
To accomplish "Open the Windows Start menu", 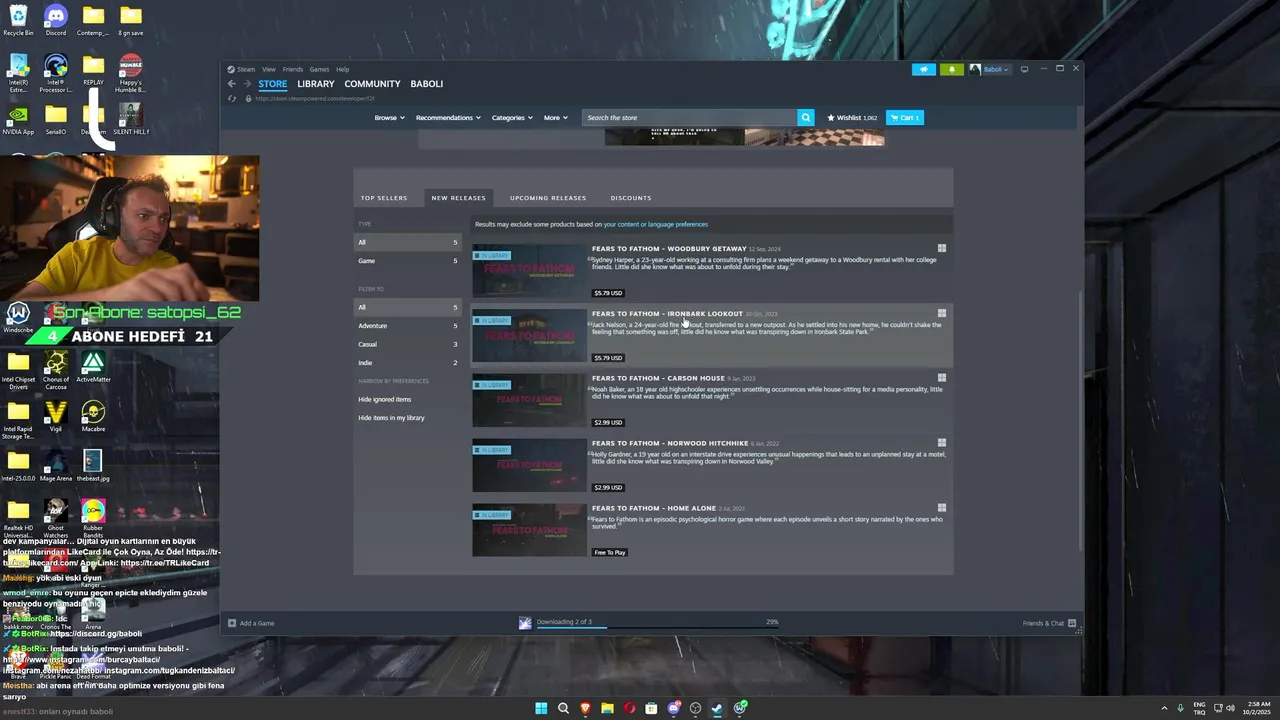I will click(541, 708).
